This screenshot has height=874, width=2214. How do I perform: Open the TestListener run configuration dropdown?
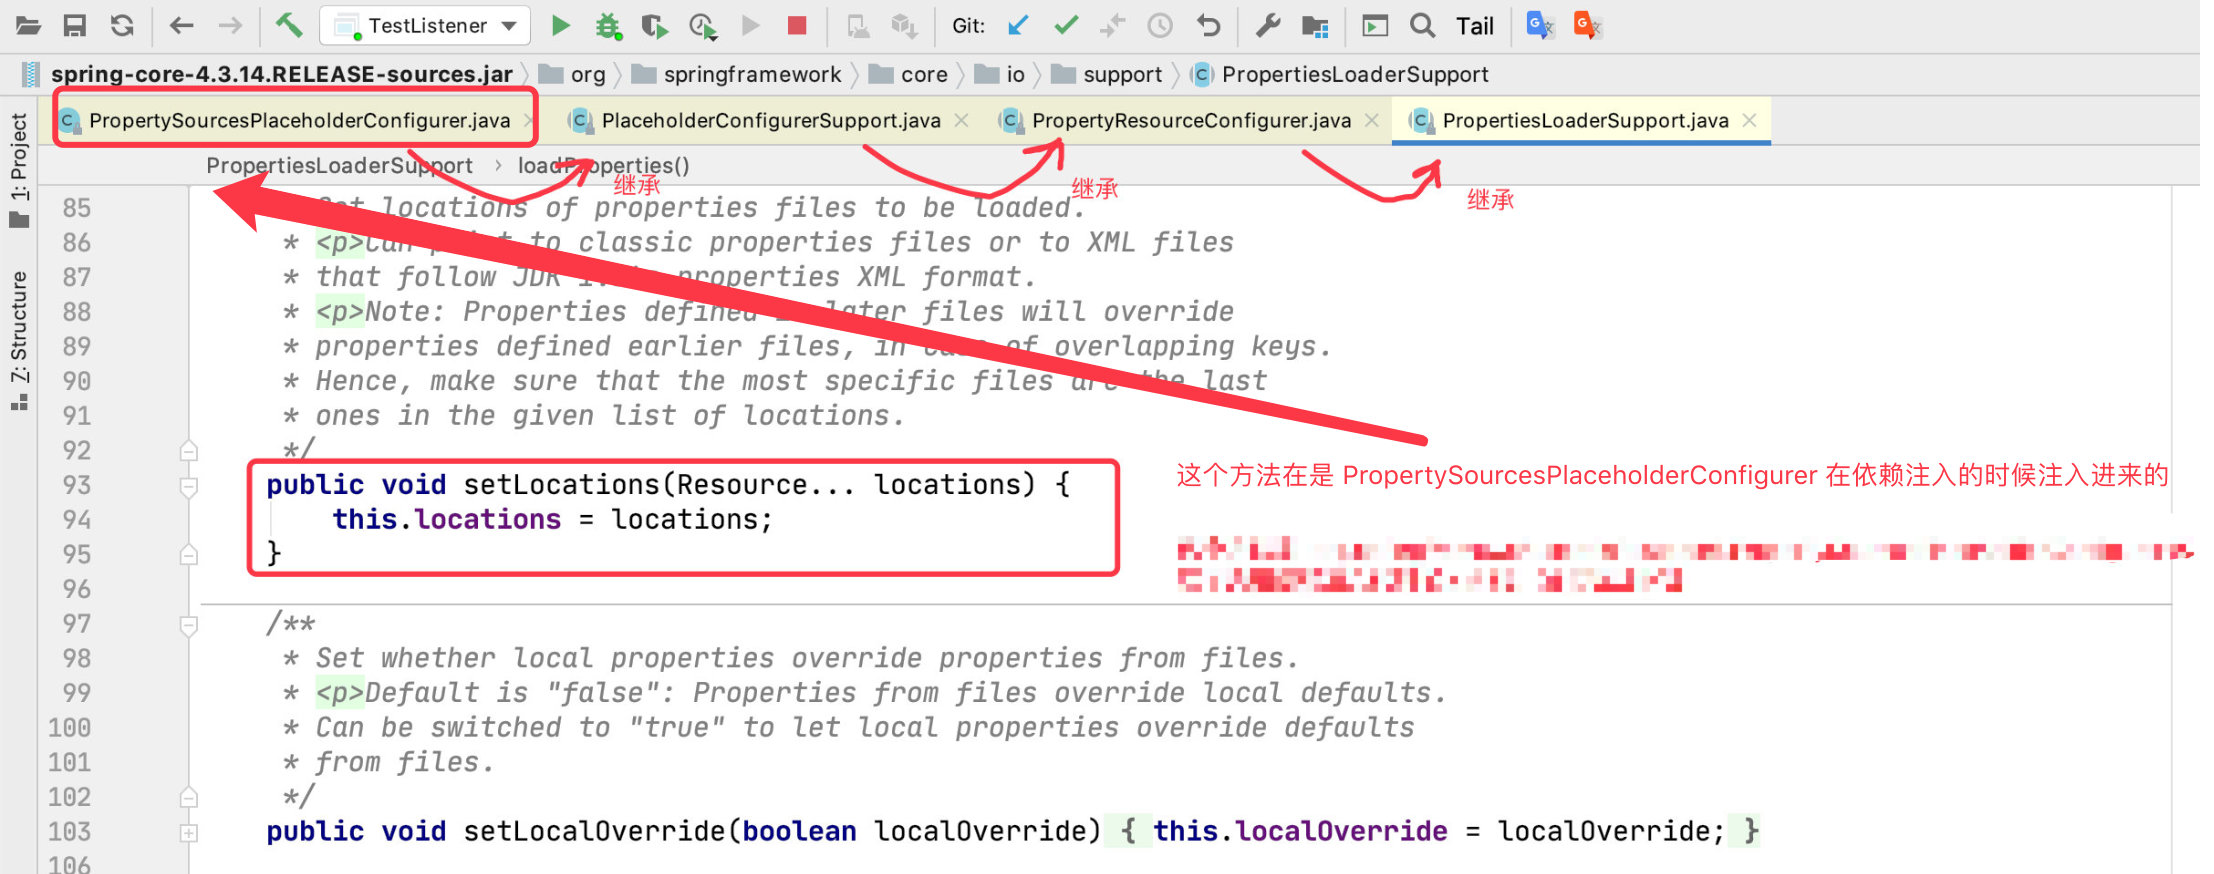pos(424,25)
